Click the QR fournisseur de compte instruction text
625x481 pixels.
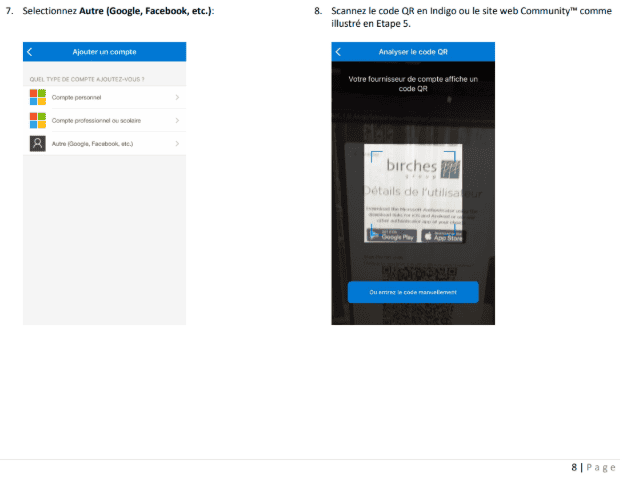[413, 83]
